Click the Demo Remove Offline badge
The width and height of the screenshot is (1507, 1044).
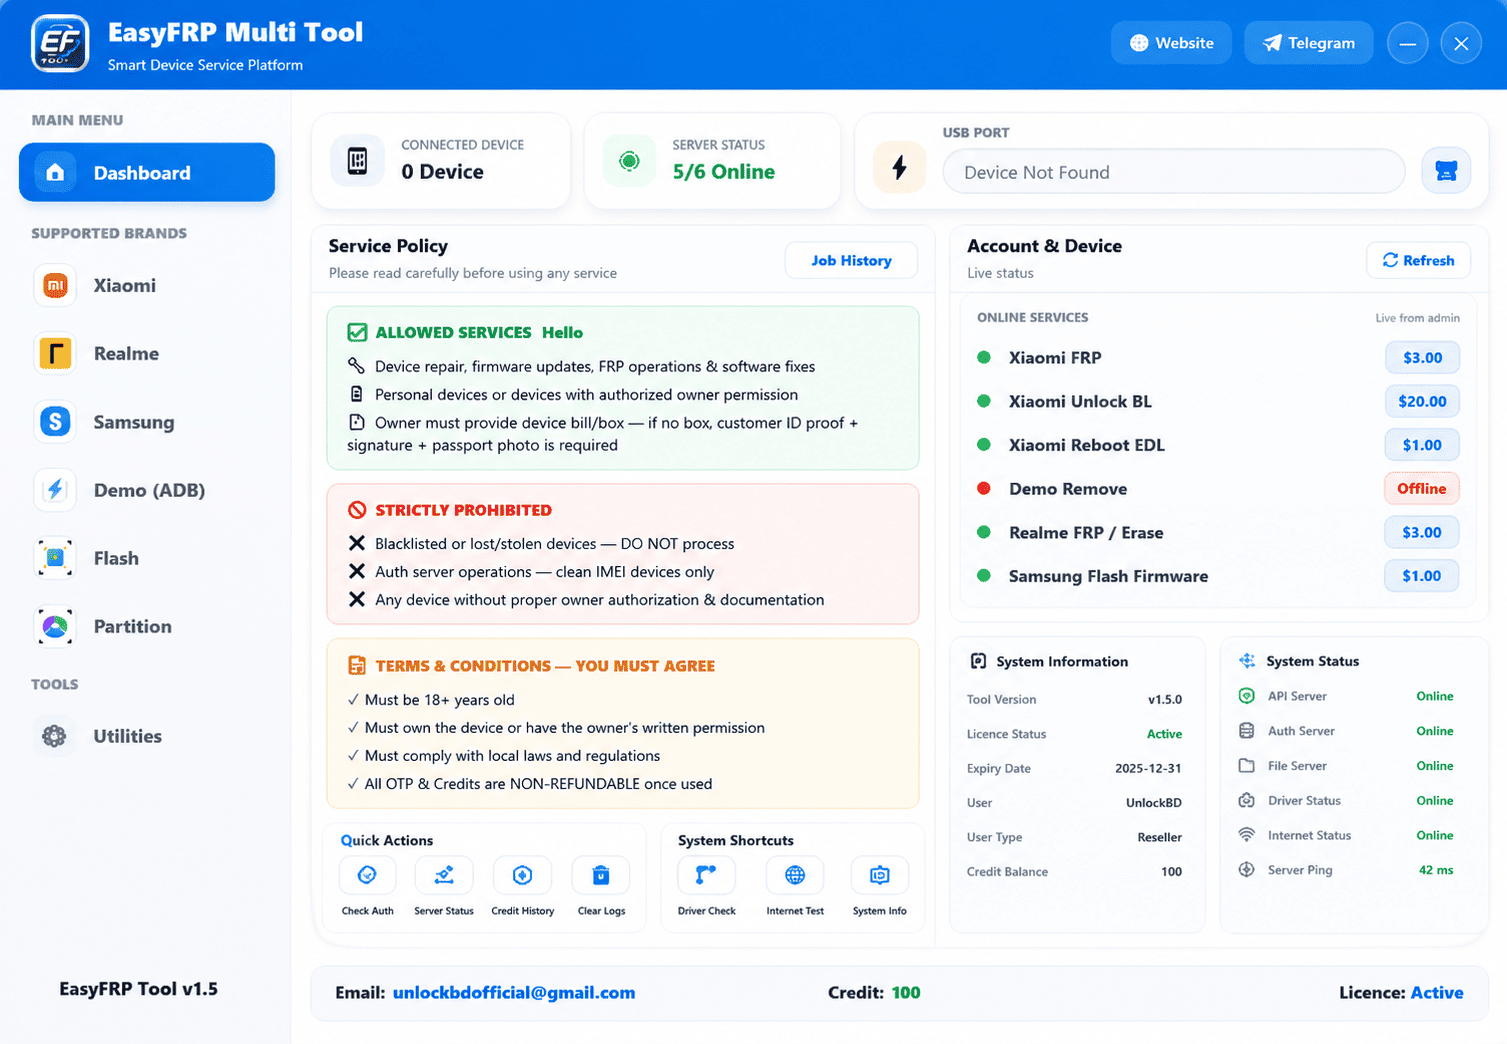[x=1422, y=489]
